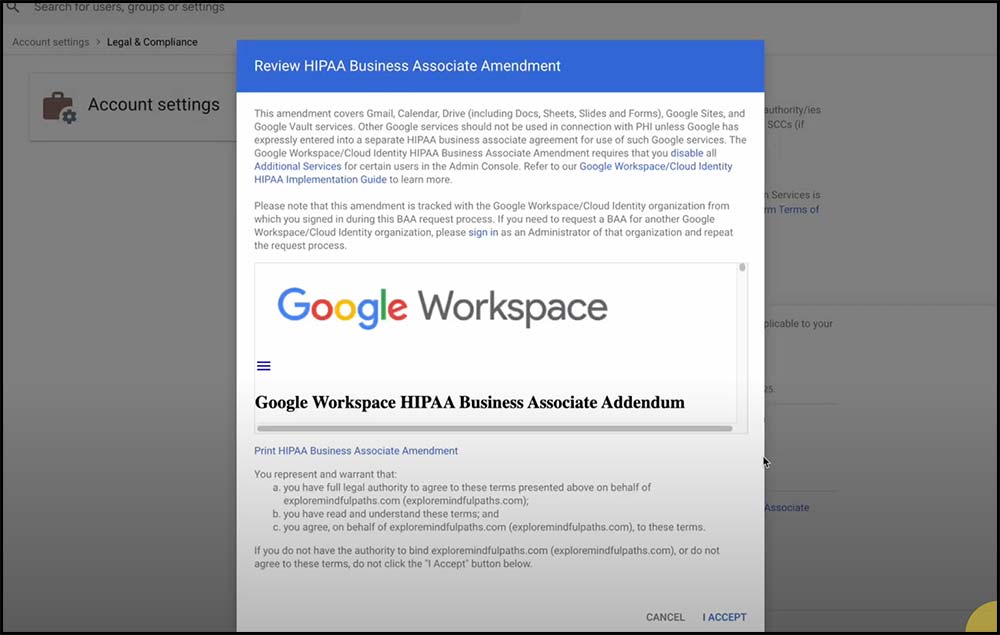The image size is (1000, 635).
Task: Click the Account settings briefcase icon
Action: coord(59,107)
